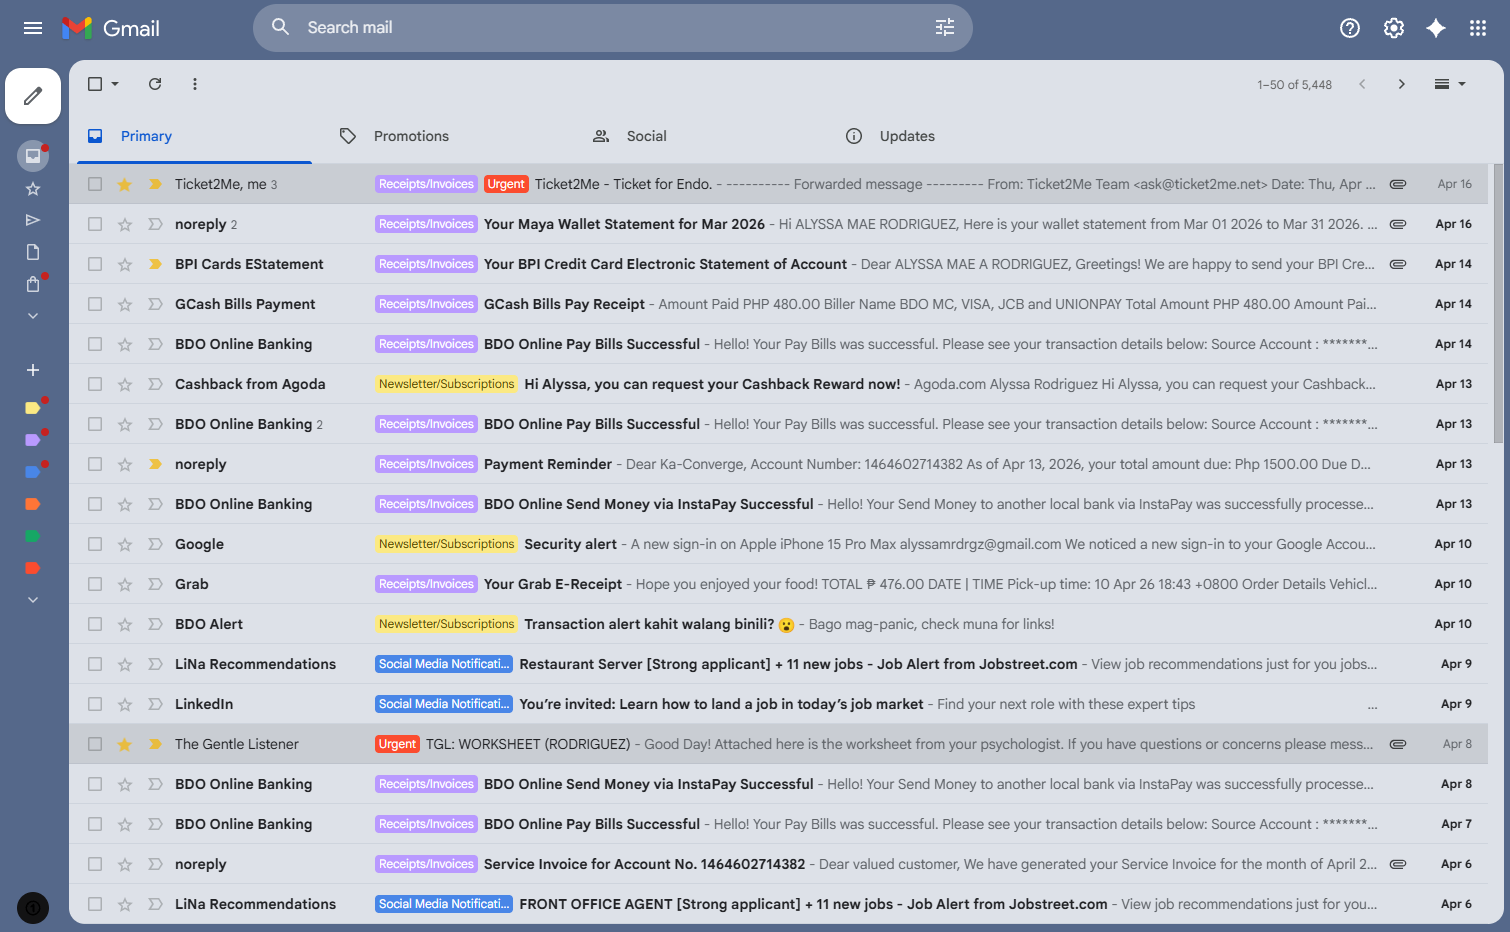Viewport: 1510px width, 932px height.
Task: Open the Settings gear icon
Action: (1394, 28)
